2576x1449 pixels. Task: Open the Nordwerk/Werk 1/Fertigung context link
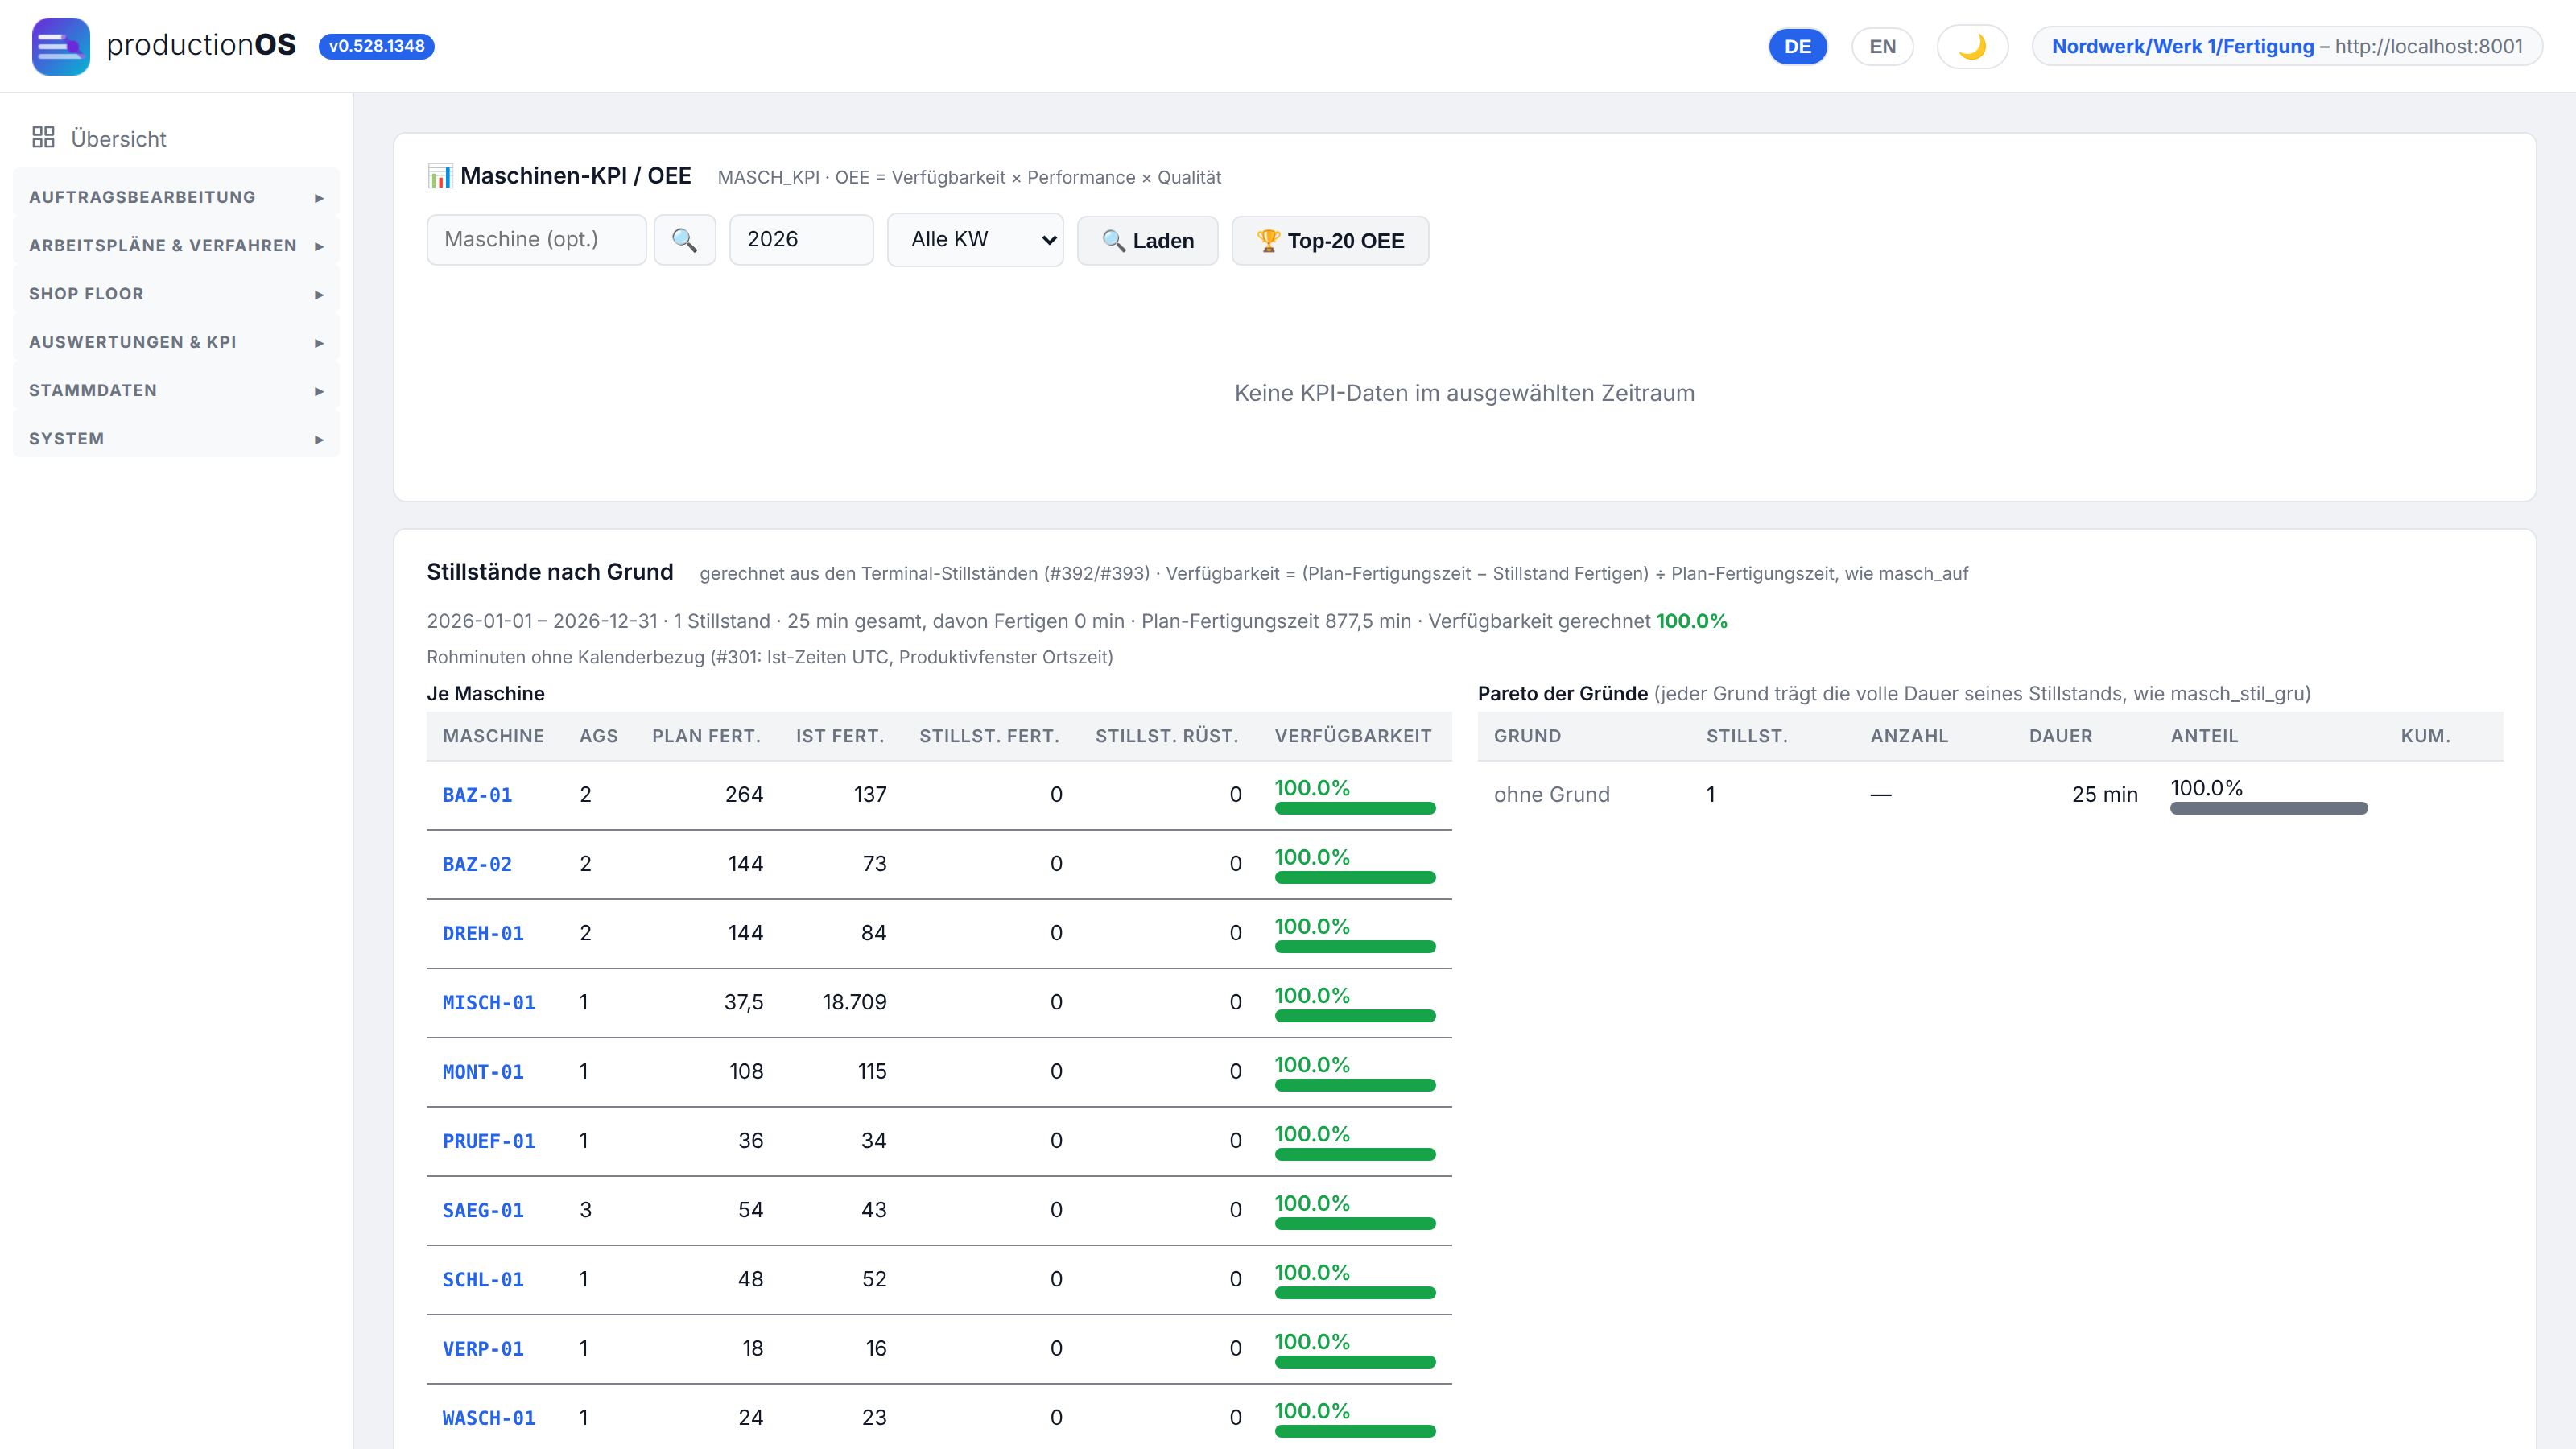(x=2183, y=46)
